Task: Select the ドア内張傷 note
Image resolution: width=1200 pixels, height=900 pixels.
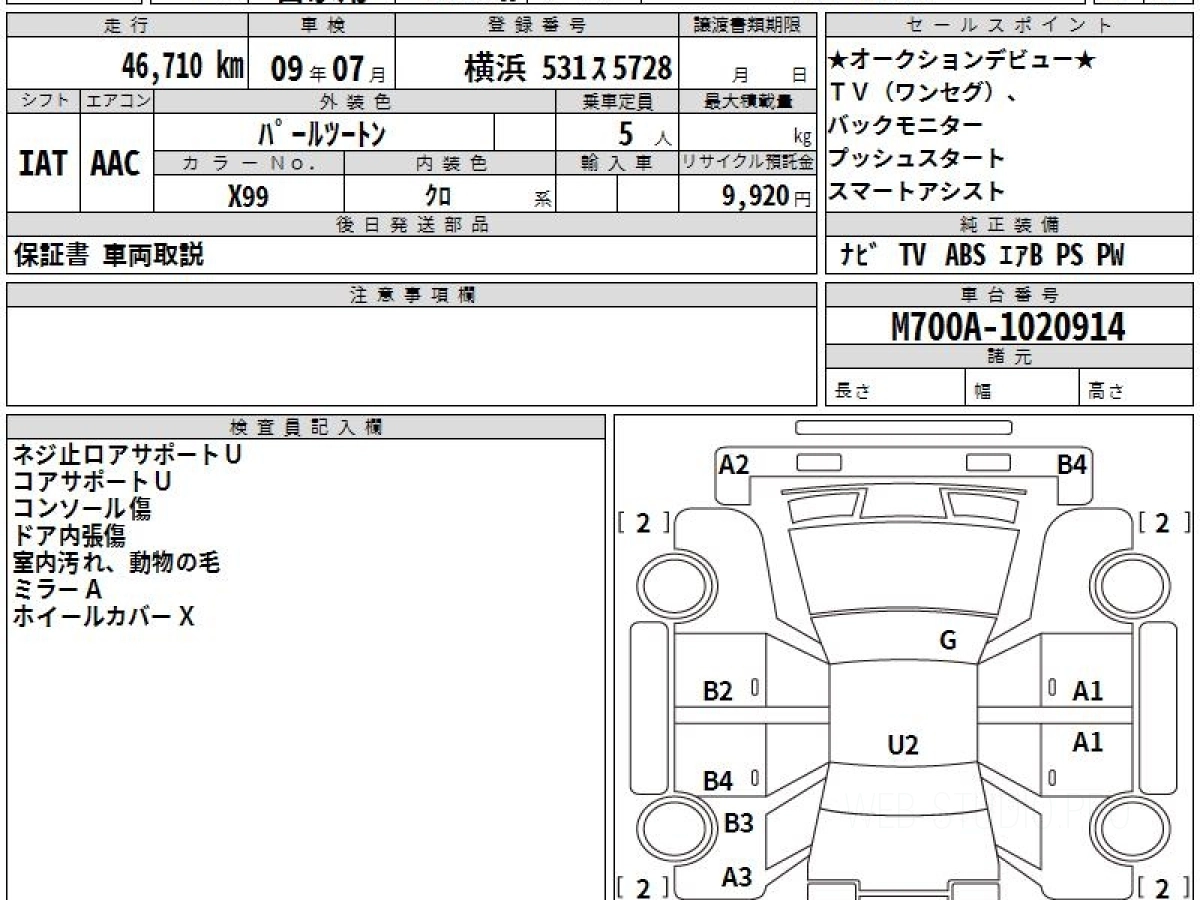Action: (70, 535)
